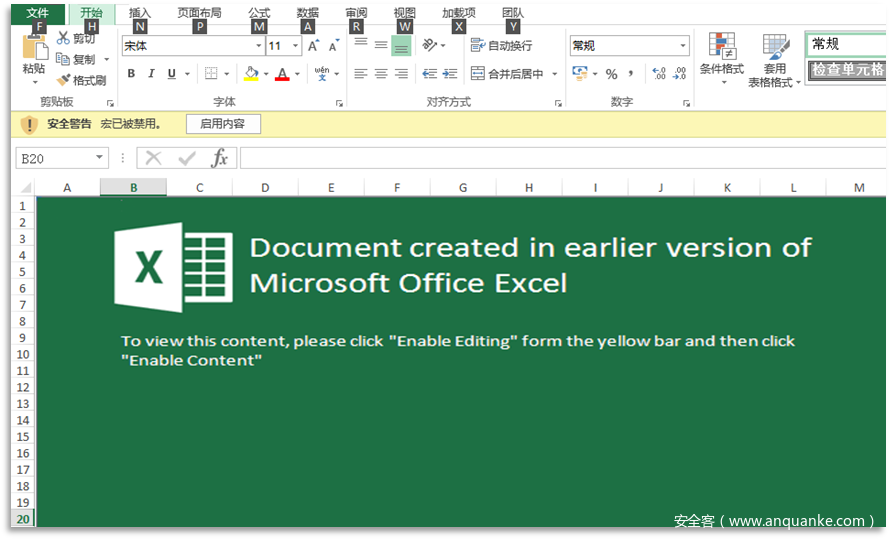890x540 pixels.
Task: Apply percent style to the cell
Action: click(611, 74)
